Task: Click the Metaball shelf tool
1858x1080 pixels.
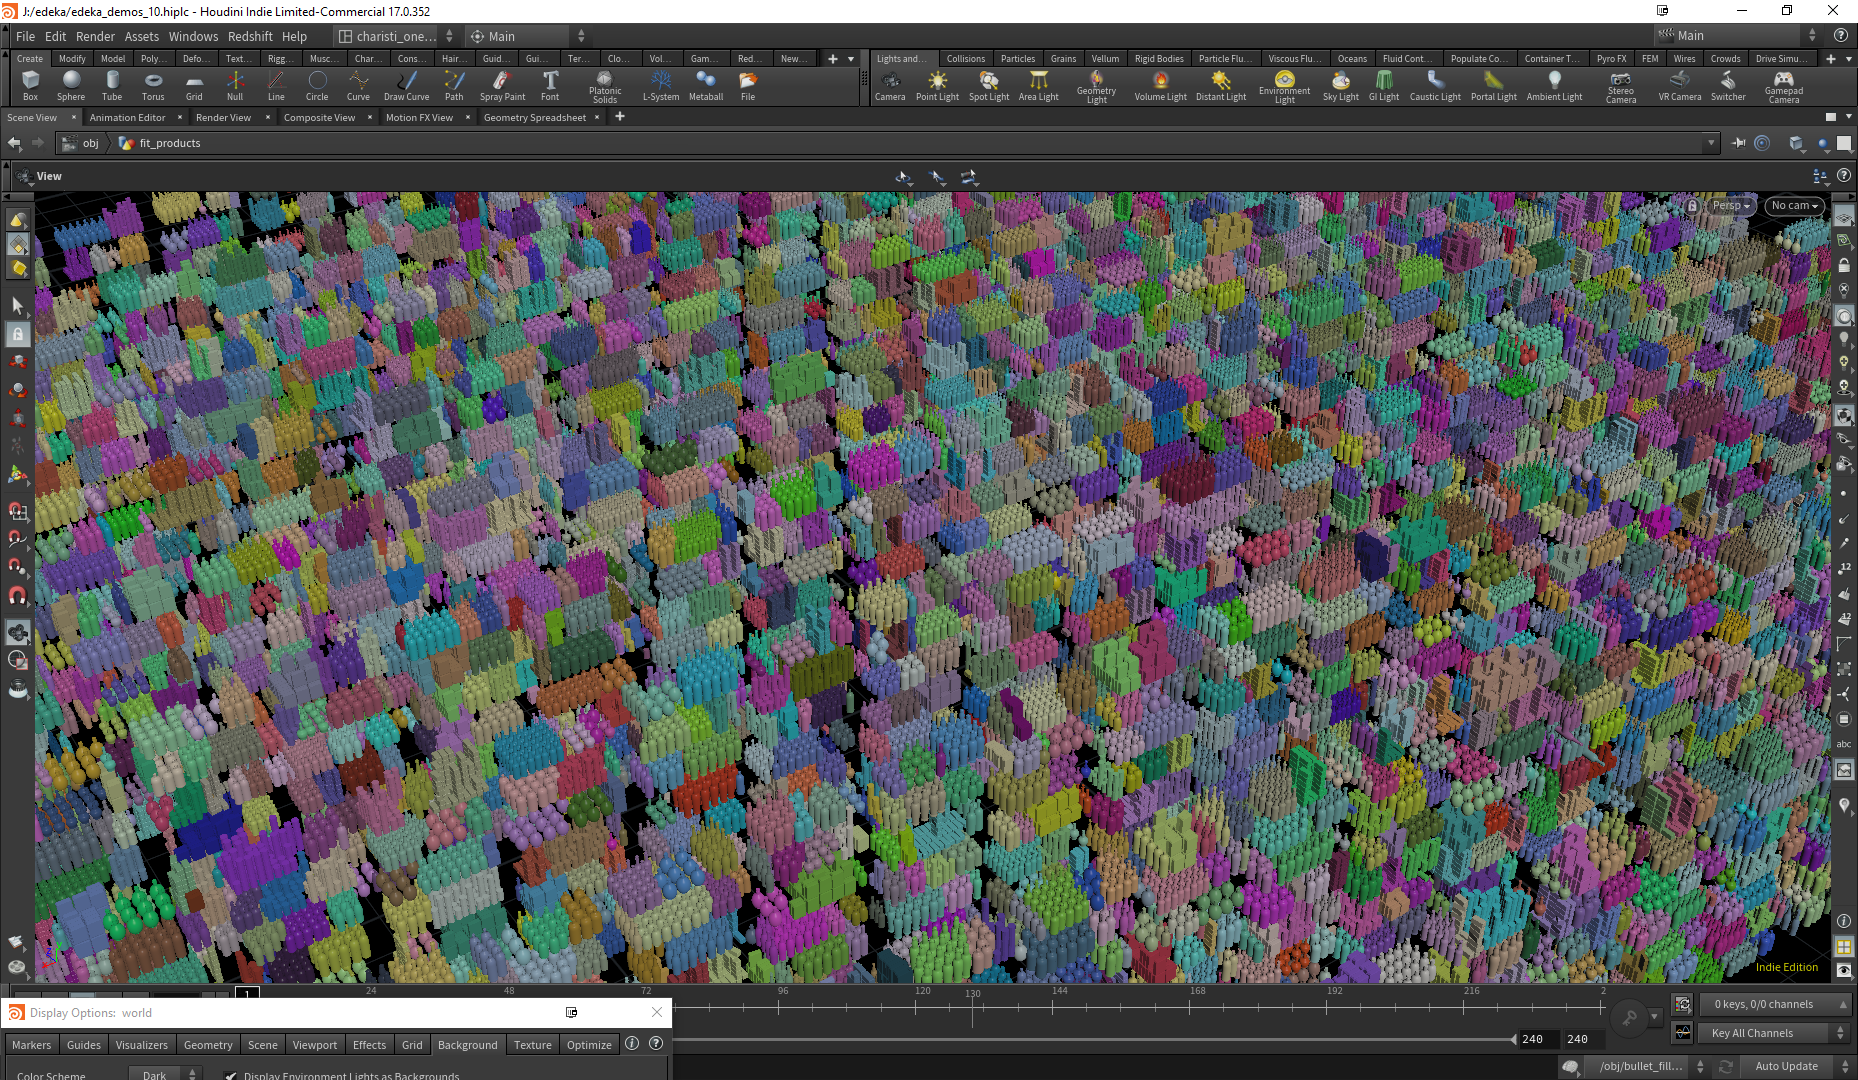Action: tap(705, 85)
